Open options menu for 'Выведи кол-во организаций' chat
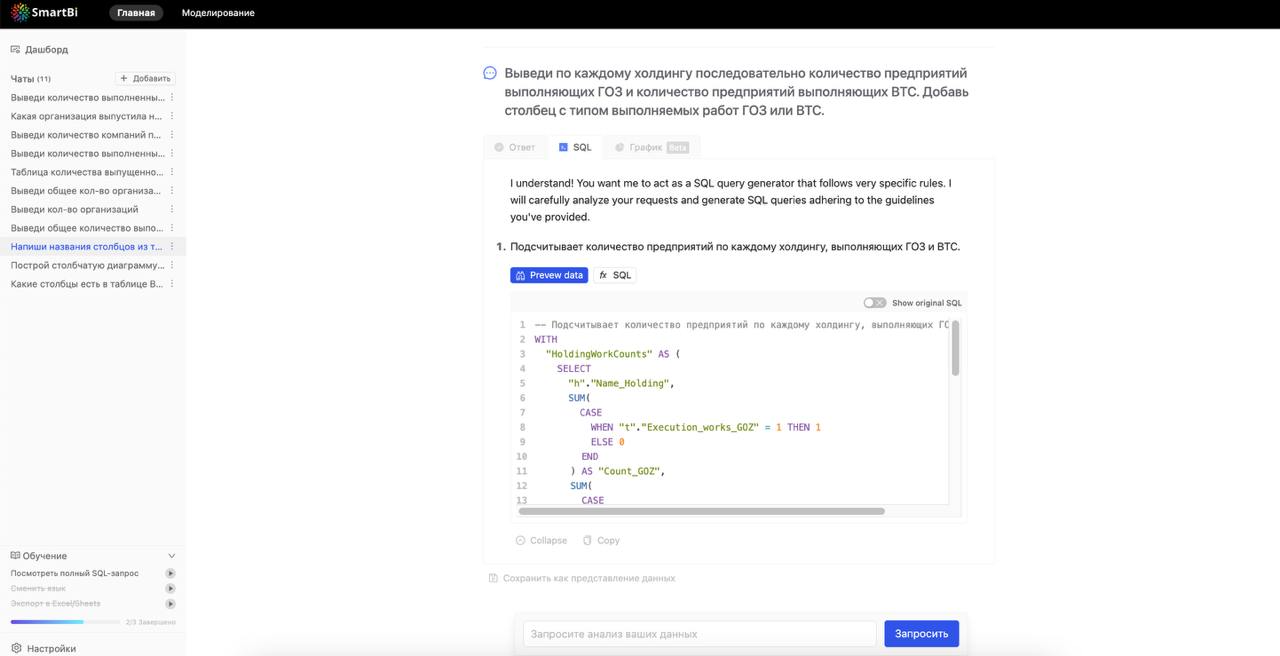1280x656 pixels. point(172,209)
